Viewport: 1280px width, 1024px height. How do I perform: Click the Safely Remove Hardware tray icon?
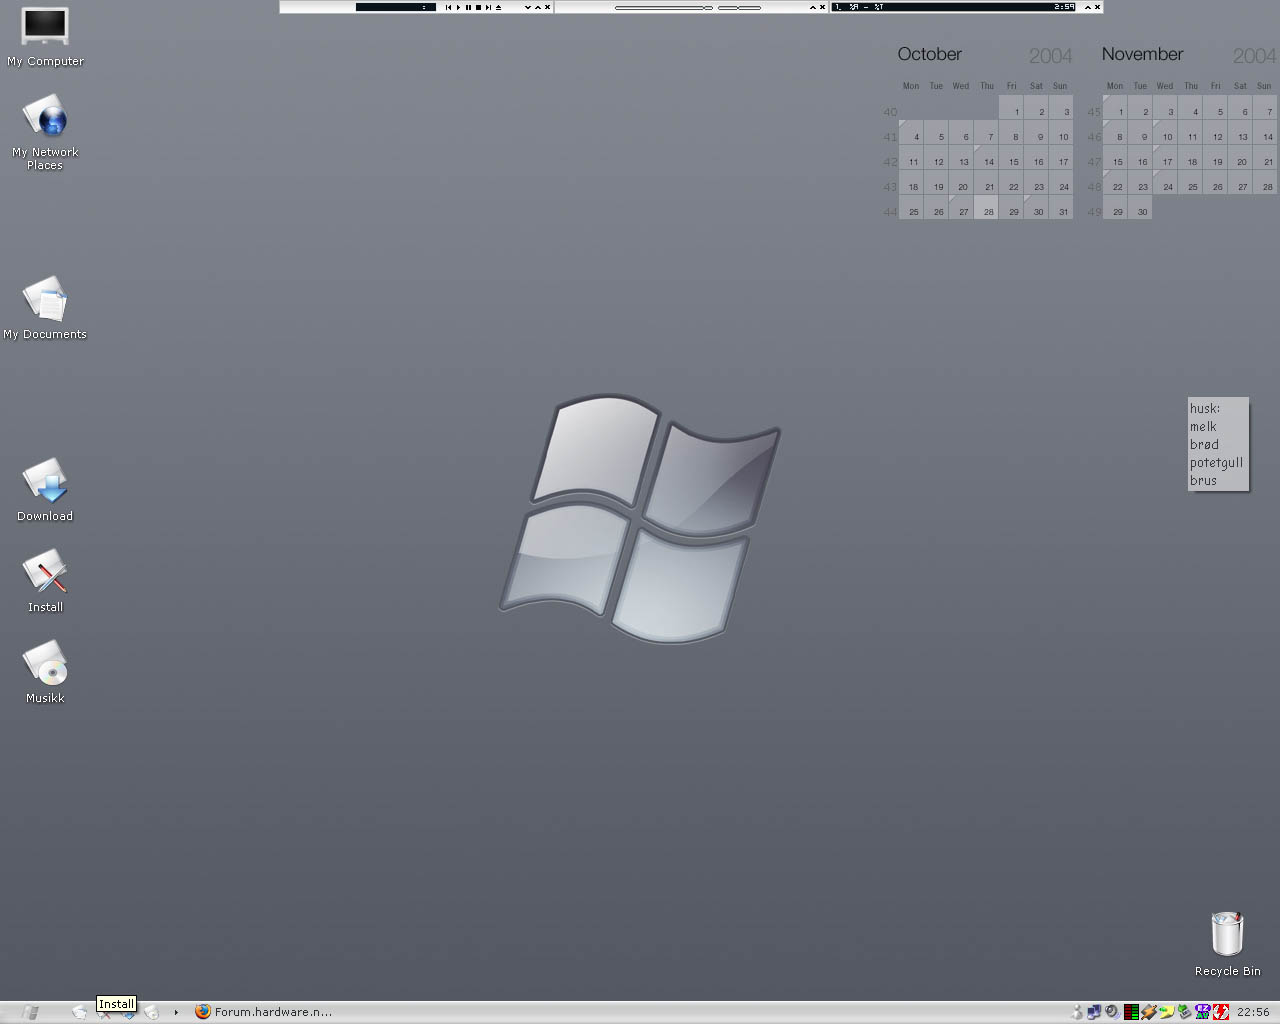pos(1185,1012)
